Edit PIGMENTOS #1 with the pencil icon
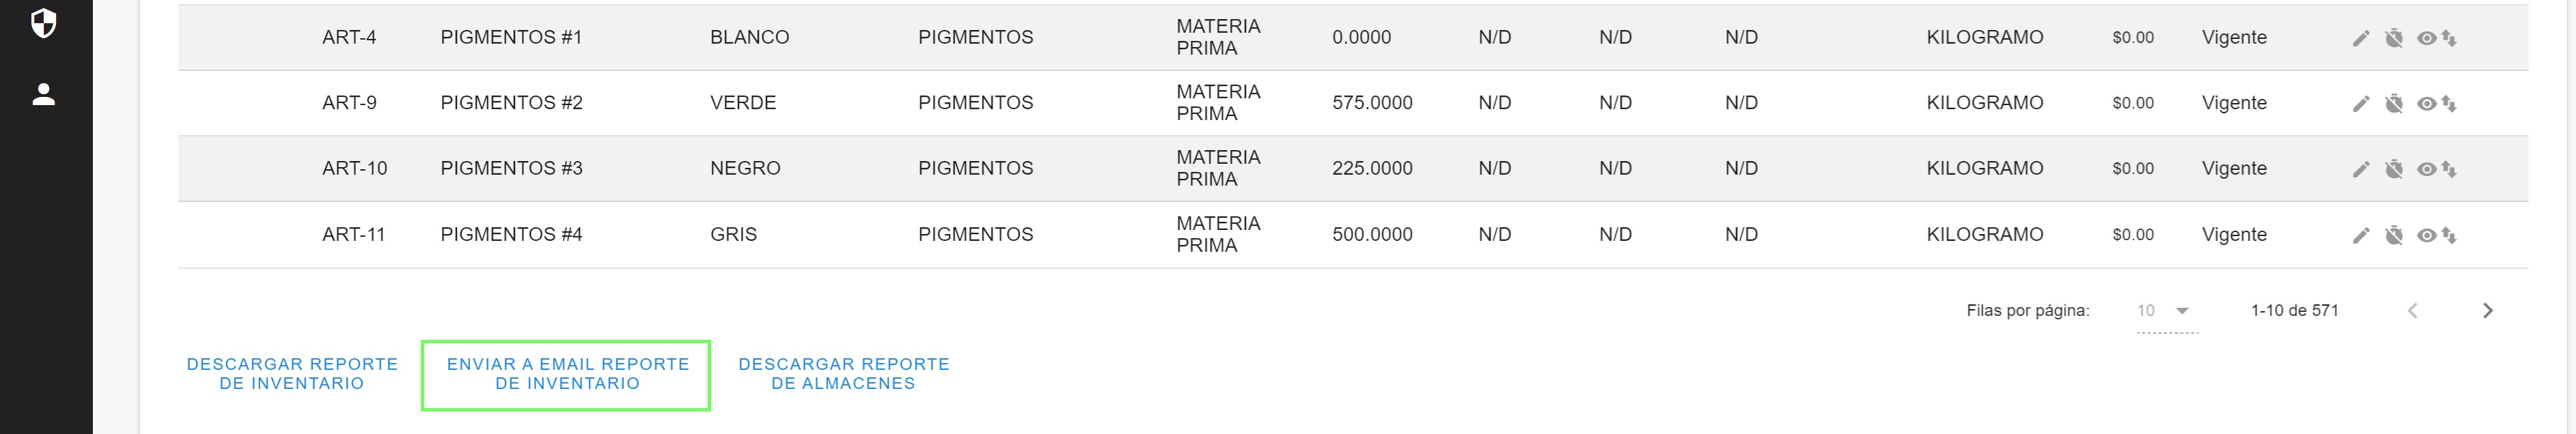This screenshot has height=434, width=2576. pos(2361,38)
